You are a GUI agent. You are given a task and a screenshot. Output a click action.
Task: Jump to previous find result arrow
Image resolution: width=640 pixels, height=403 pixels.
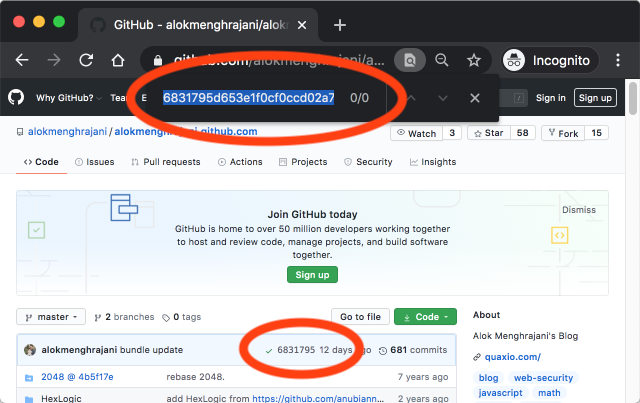(x=411, y=98)
